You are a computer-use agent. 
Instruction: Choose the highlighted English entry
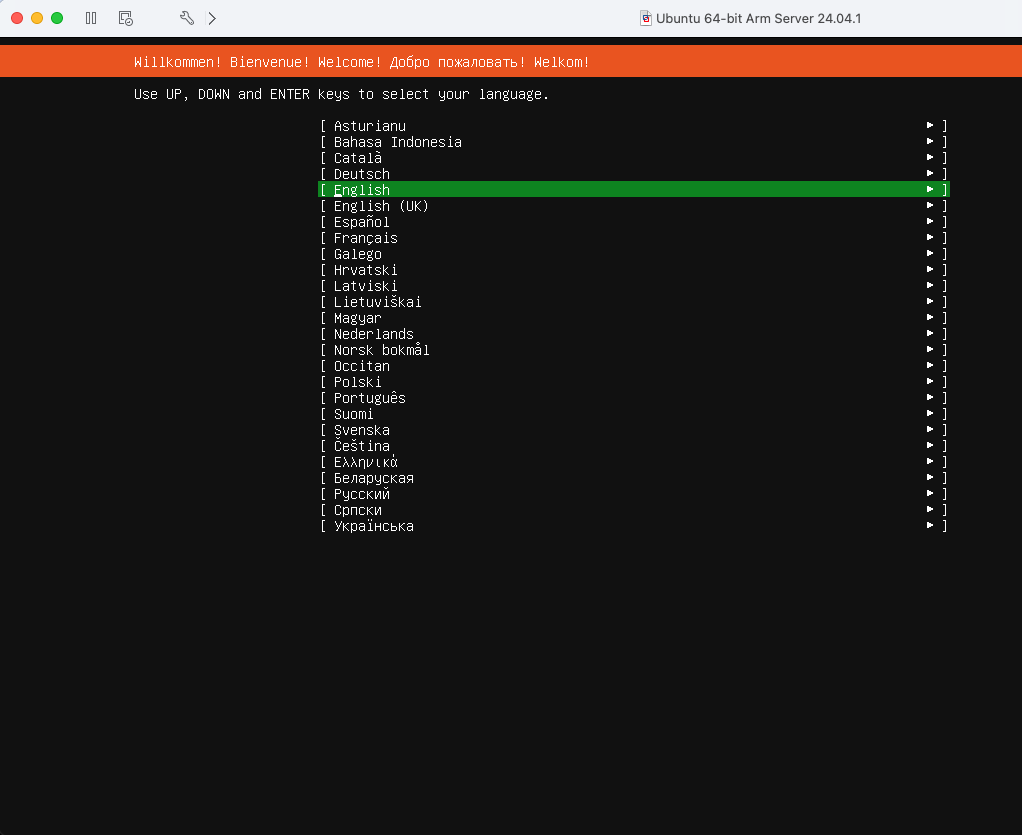click(634, 190)
